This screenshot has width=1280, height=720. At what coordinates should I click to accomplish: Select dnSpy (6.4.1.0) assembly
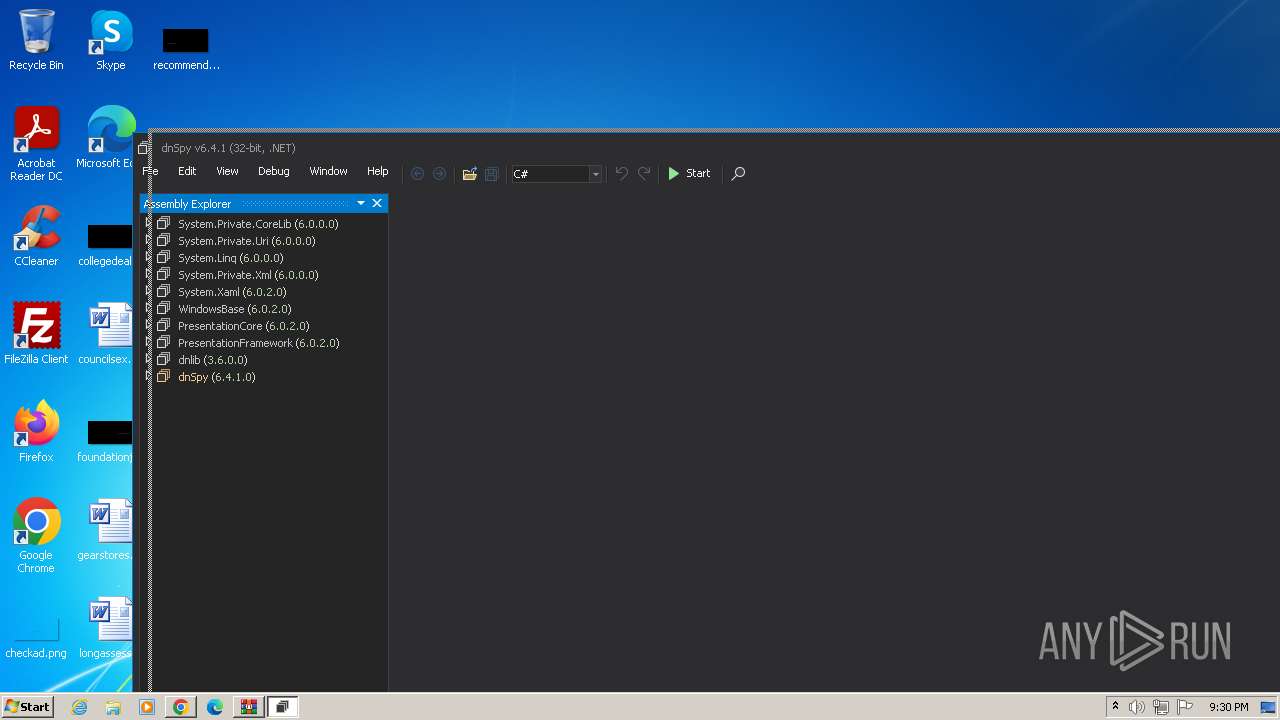click(x=216, y=377)
